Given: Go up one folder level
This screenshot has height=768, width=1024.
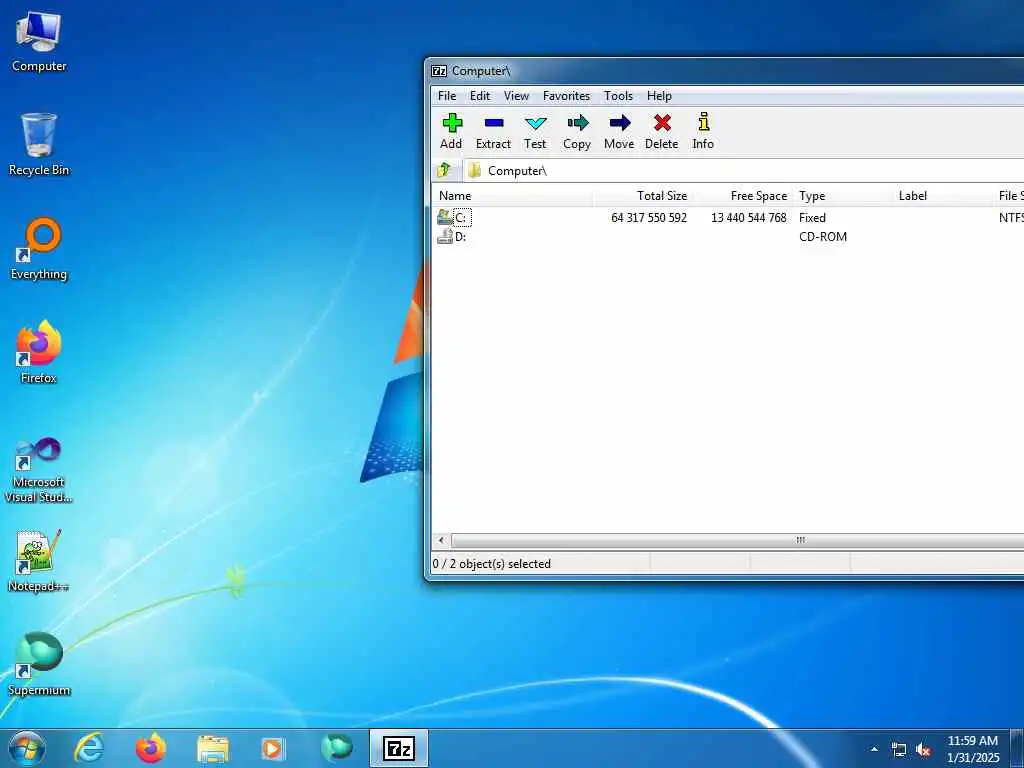Looking at the screenshot, I should point(444,170).
